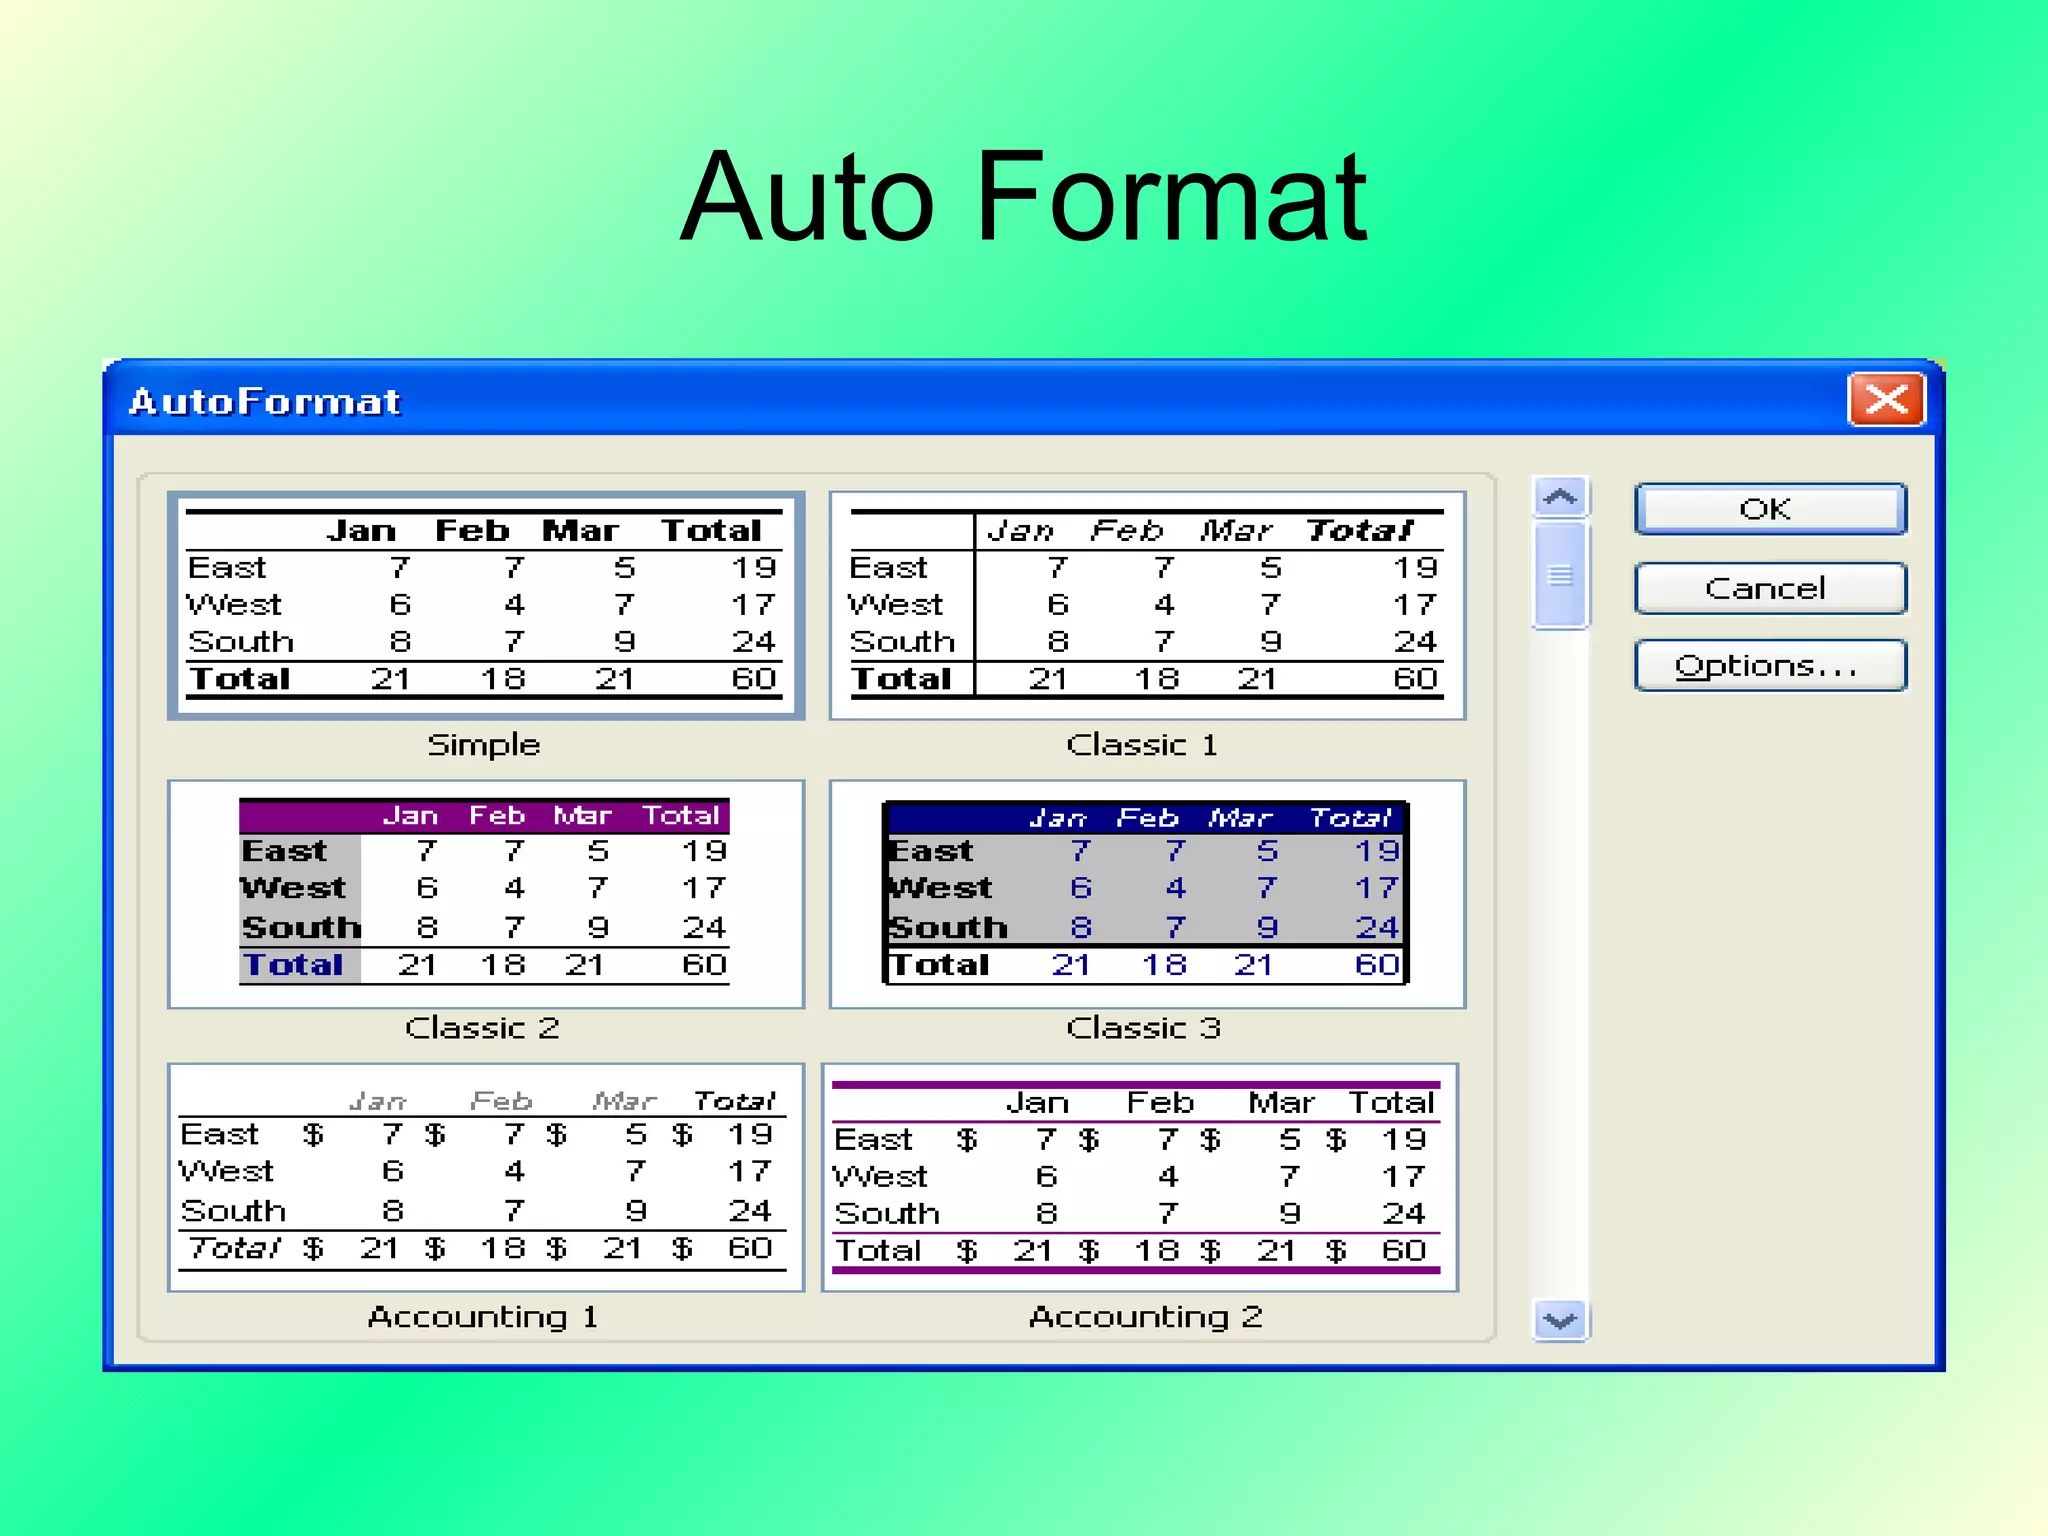Click the format list scrollbar thumb
This screenshot has height=1536, width=2048.
1560,576
